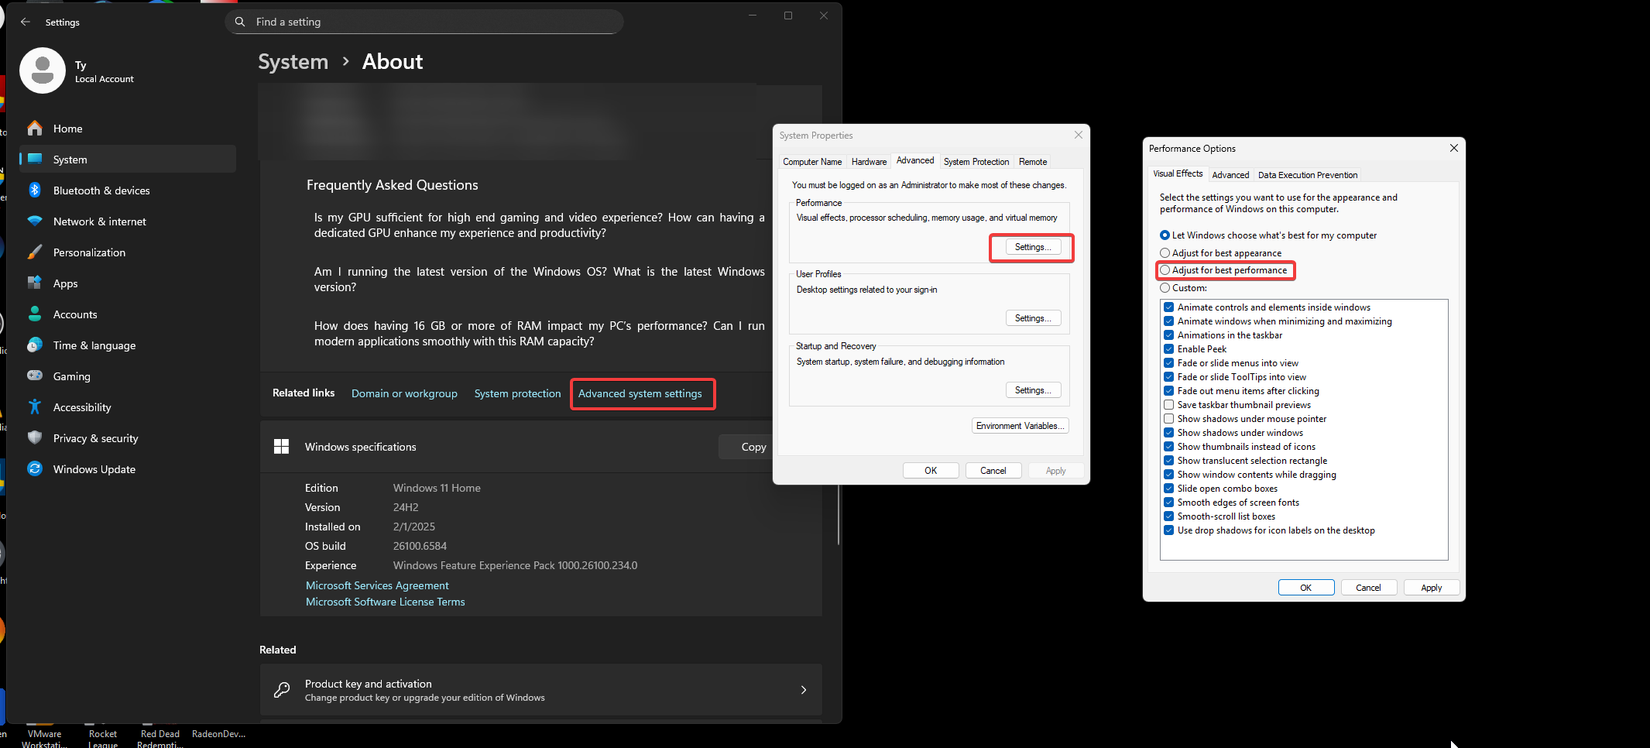Image resolution: width=1650 pixels, height=748 pixels.
Task: Select Let Windows choose what's best radio button
Action: pos(1165,235)
